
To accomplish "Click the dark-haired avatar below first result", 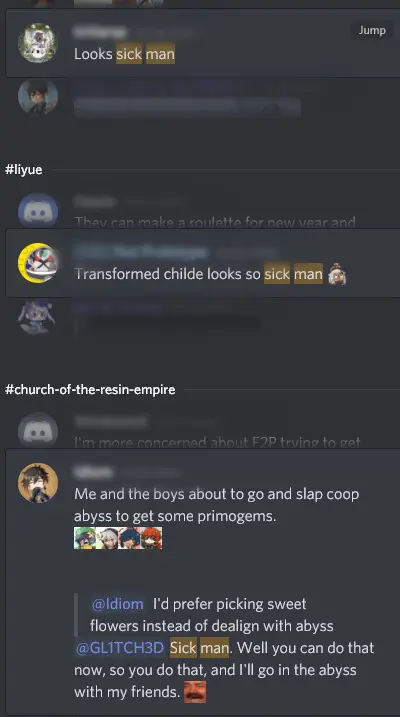I will pyautogui.click(x=37, y=97).
